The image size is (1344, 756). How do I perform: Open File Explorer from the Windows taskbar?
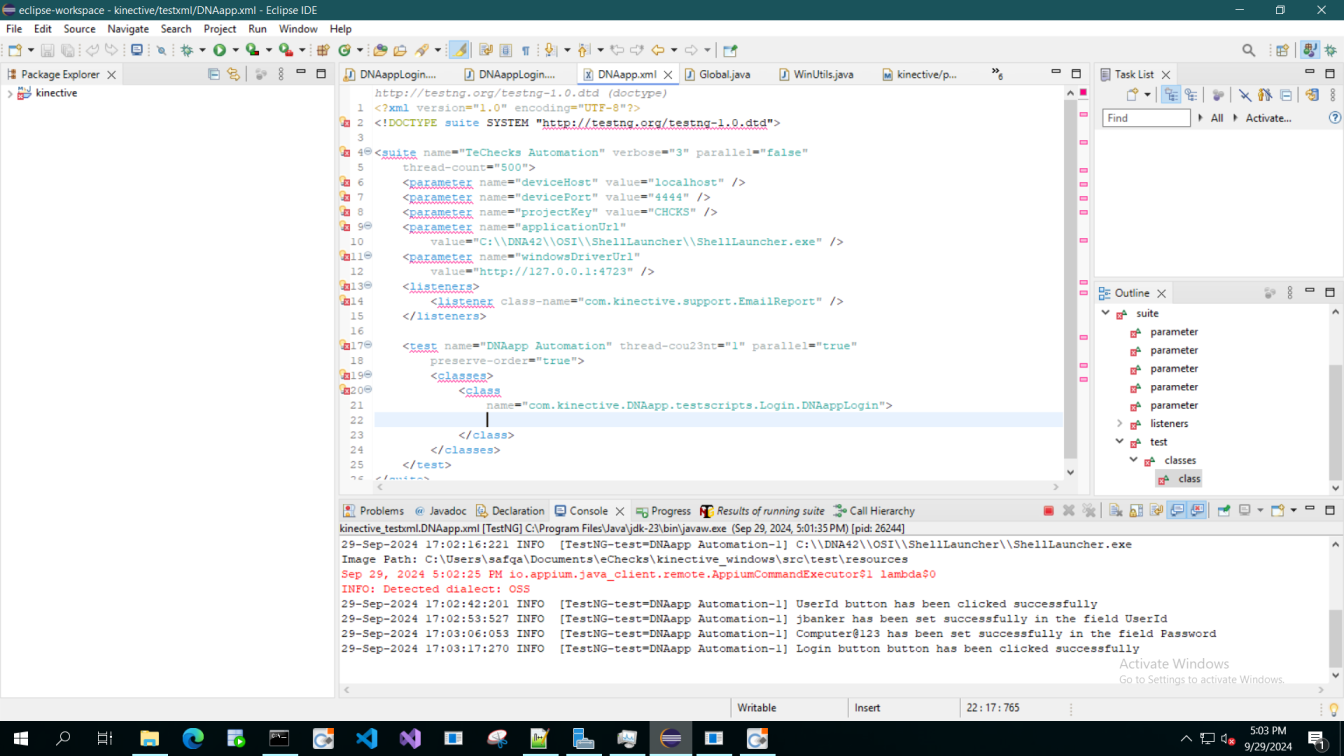coord(149,739)
